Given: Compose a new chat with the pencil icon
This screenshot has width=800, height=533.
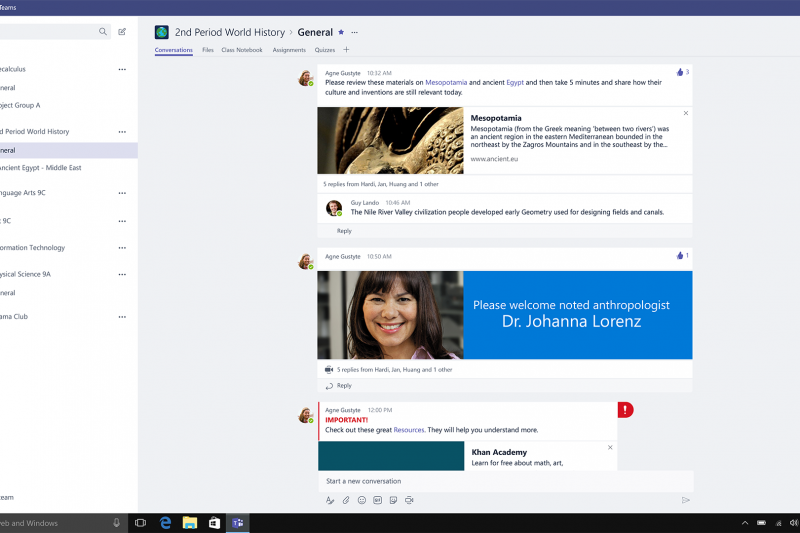Looking at the screenshot, I should (122, 32).
